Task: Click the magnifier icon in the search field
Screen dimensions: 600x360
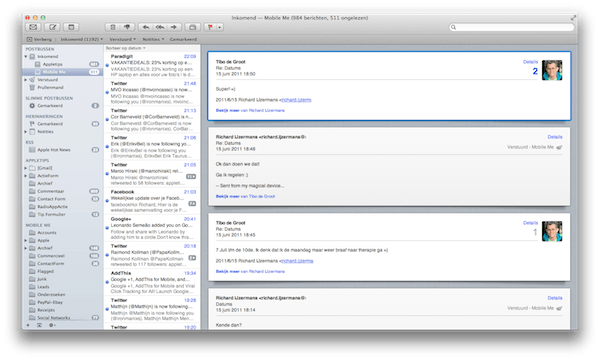Action: [x=453, y=27]
